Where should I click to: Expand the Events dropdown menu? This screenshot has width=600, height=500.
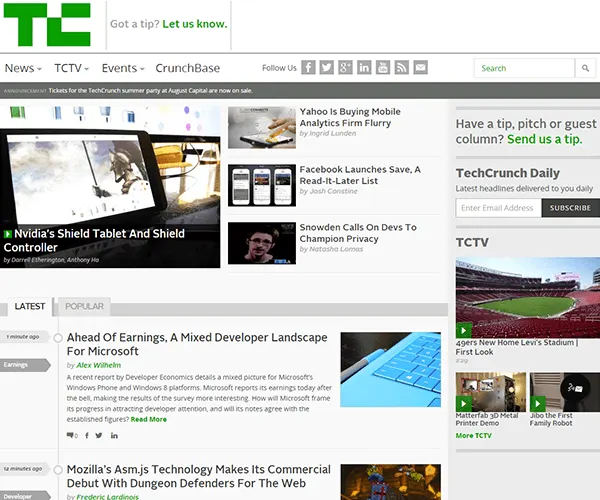pos(123,68)
